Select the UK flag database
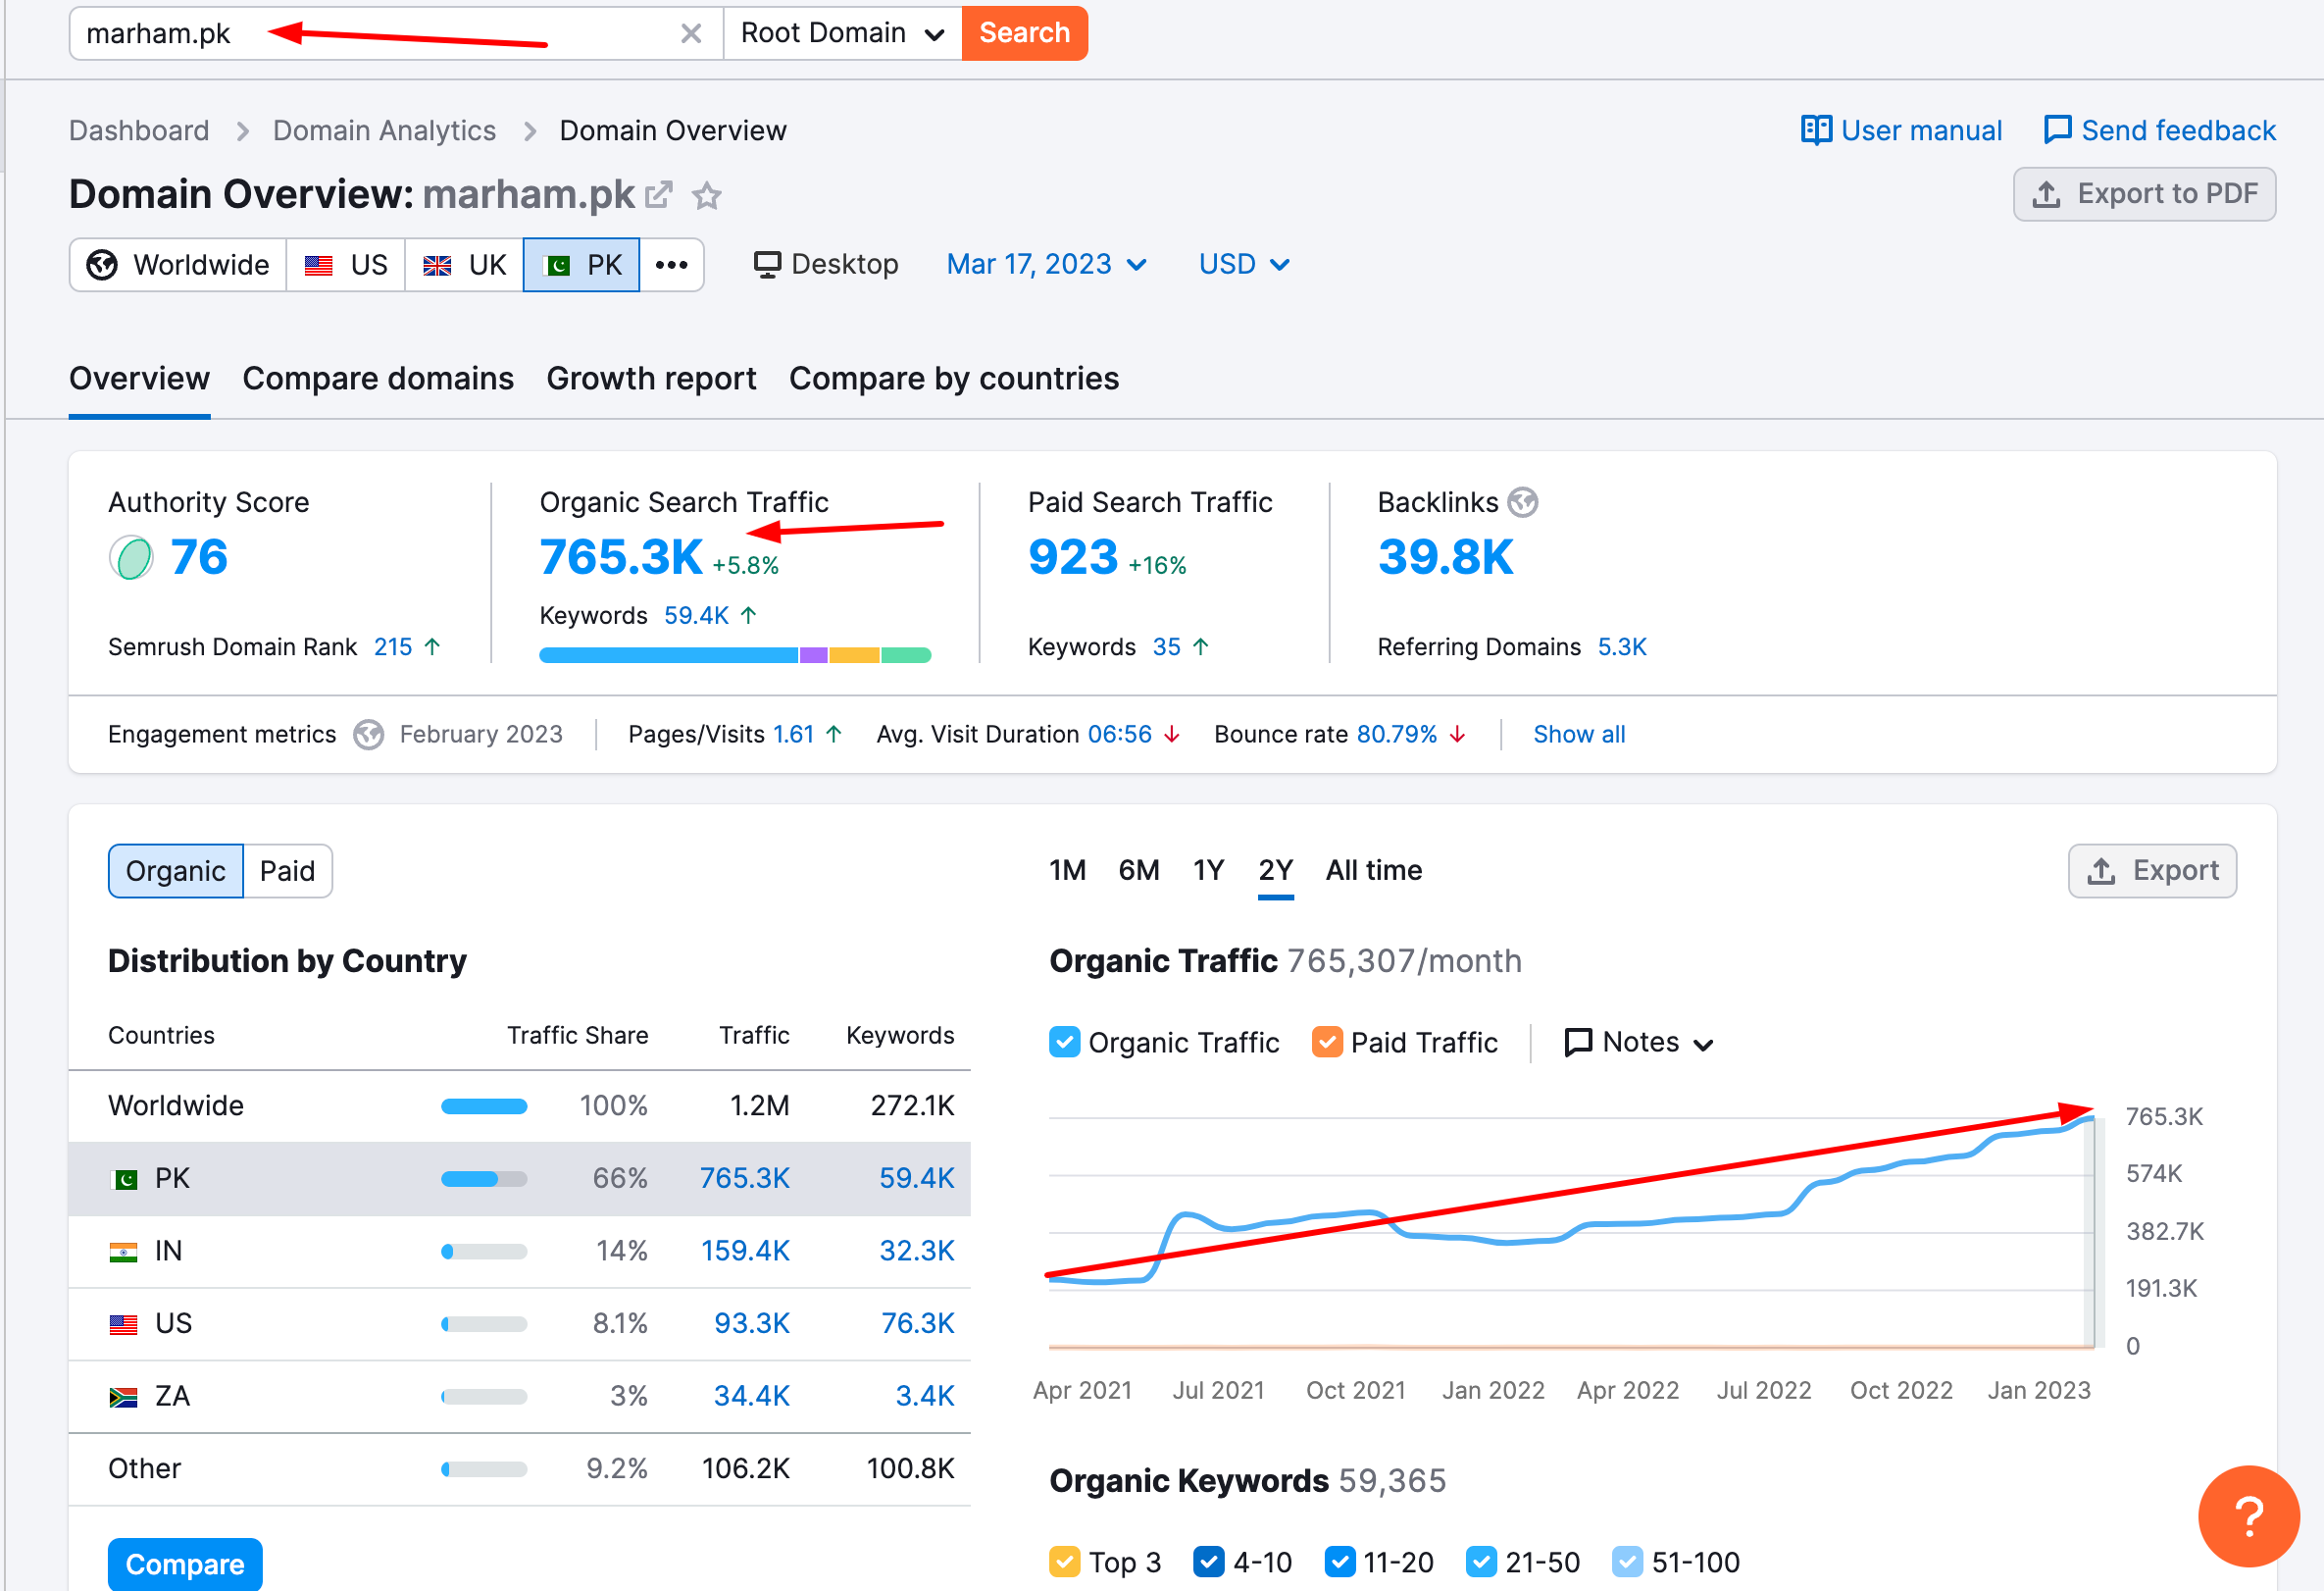 [x=437, y=265]
